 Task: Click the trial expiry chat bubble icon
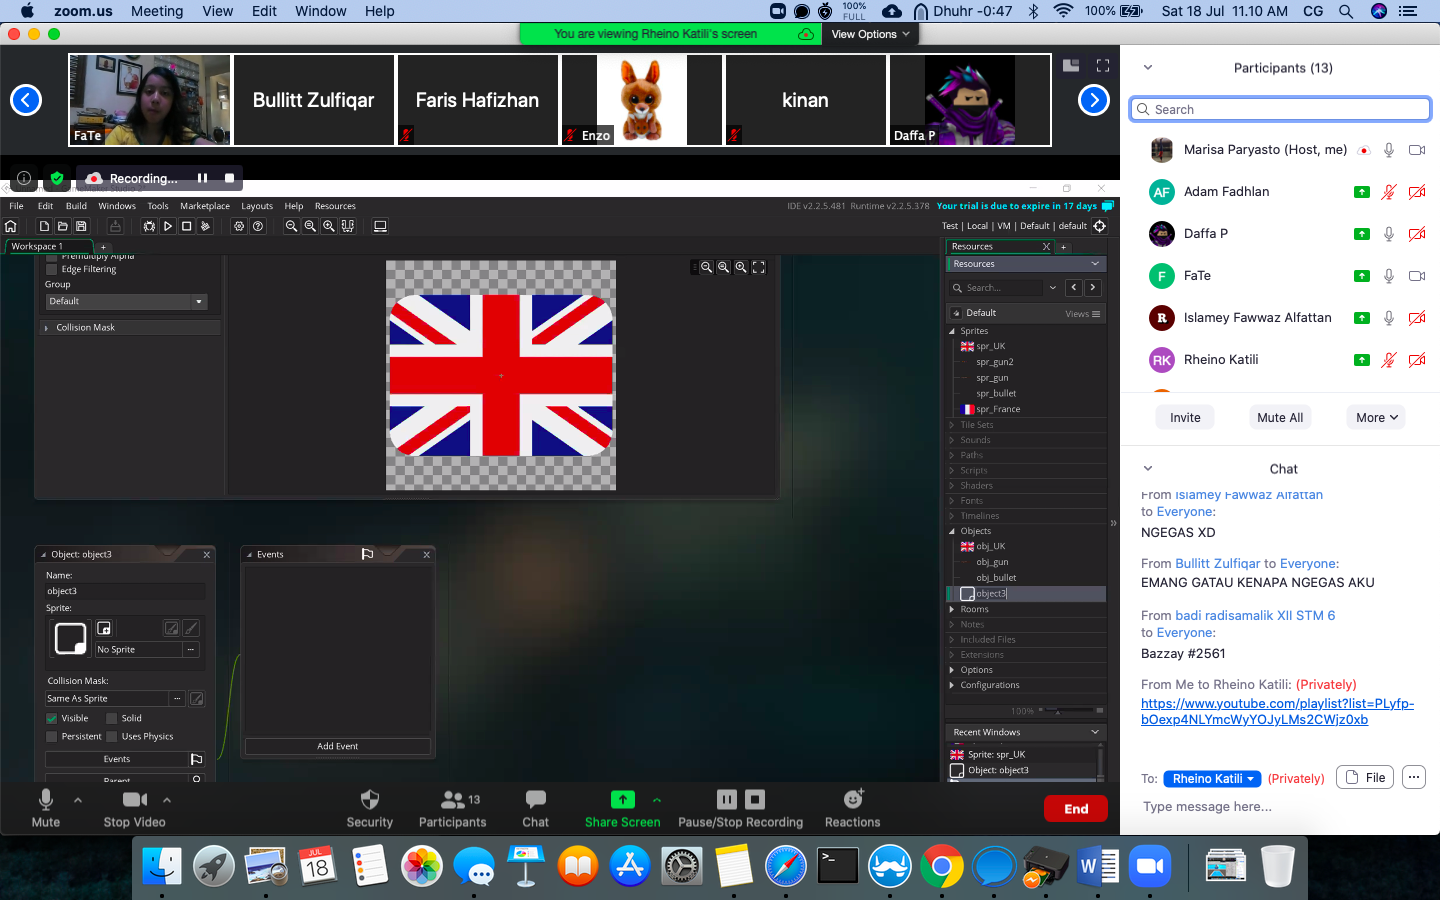(1108, 206)
